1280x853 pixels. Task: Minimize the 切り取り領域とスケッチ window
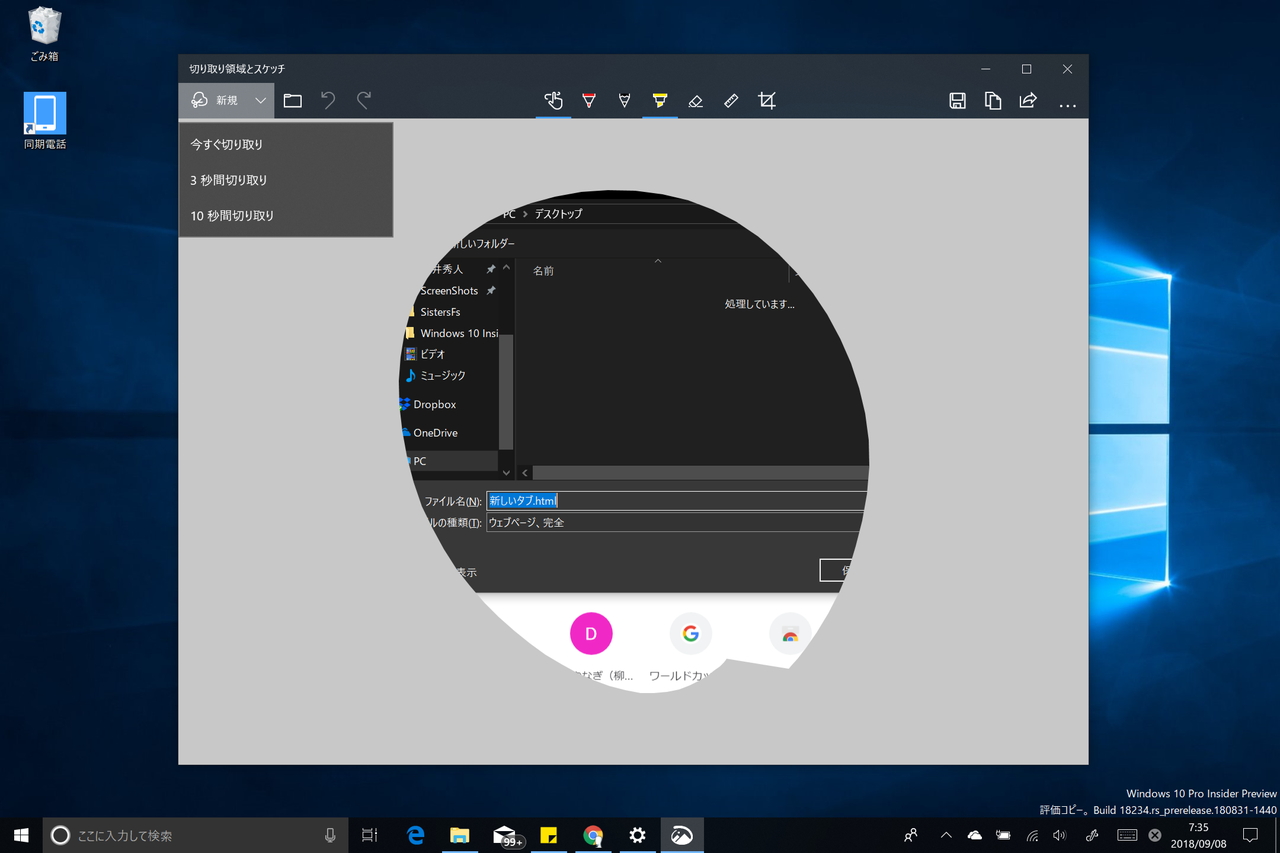tap(986, 69)
